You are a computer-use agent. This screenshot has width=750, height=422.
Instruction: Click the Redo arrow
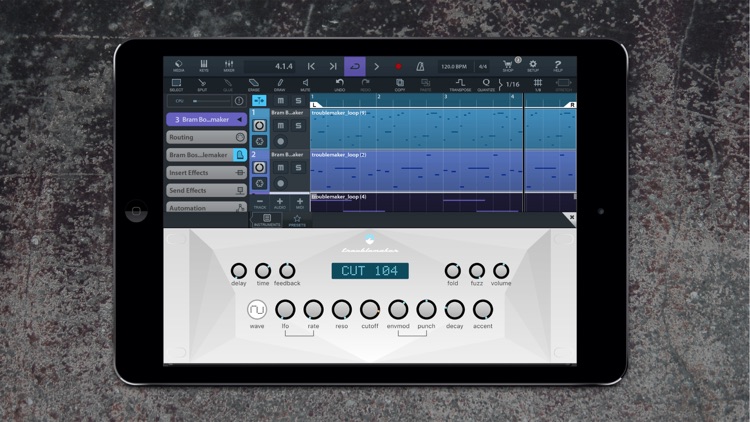(365, 85)
